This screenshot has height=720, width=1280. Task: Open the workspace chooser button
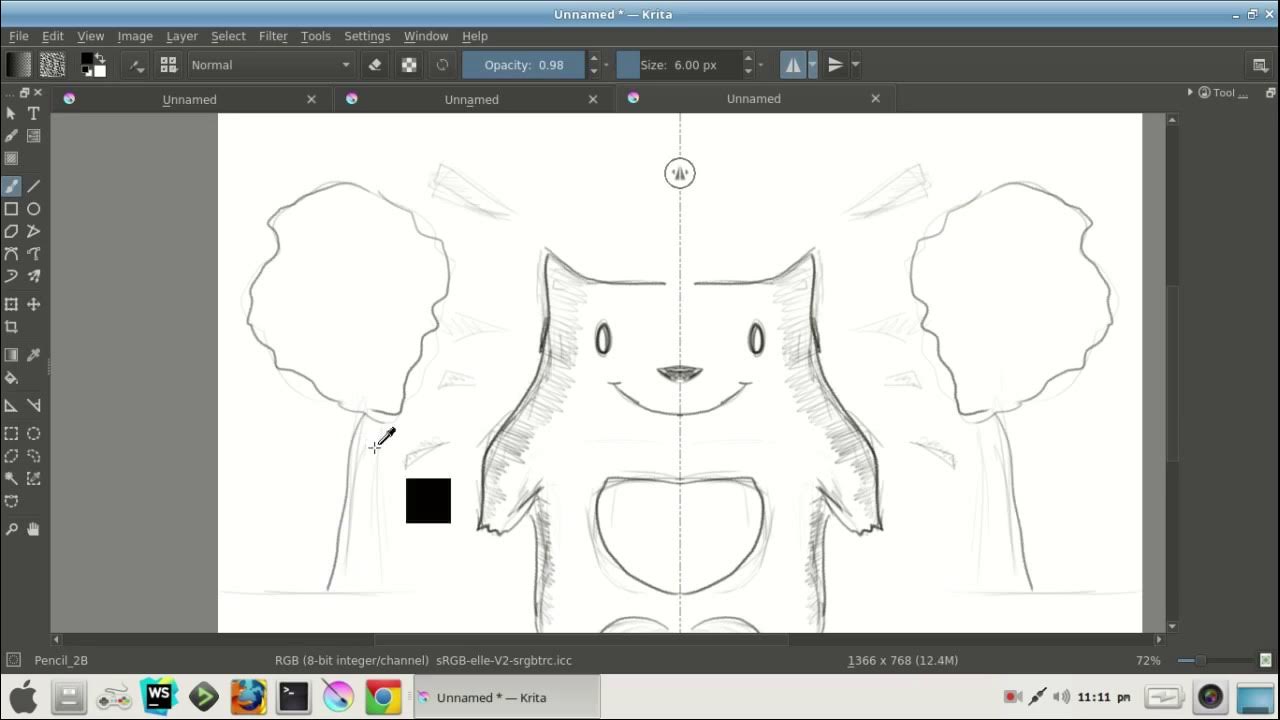[x=1261, y=65]
